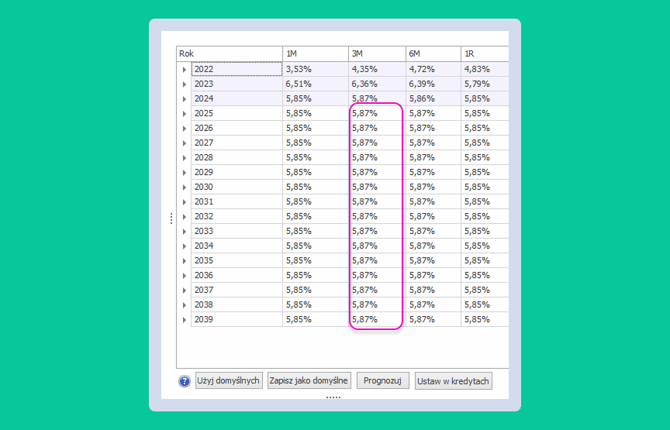Select the 1R column header
The height and width of the screenshot is (430, 670).
tap(485, 54)
